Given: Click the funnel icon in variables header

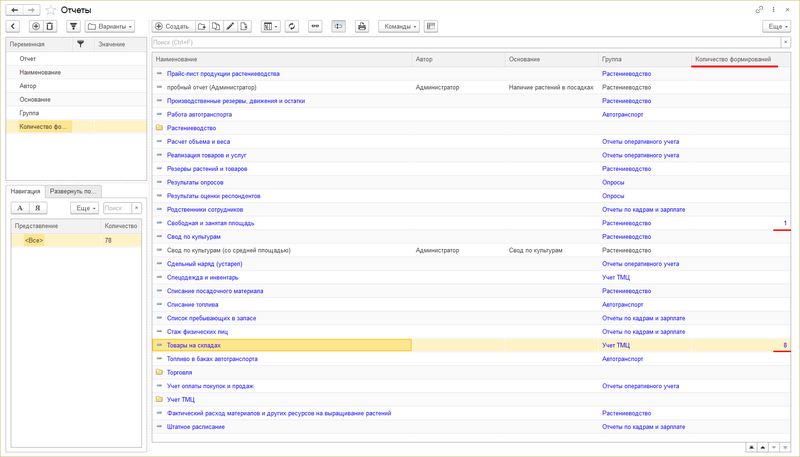Looking at the screenshot, I should pos(81,44).
